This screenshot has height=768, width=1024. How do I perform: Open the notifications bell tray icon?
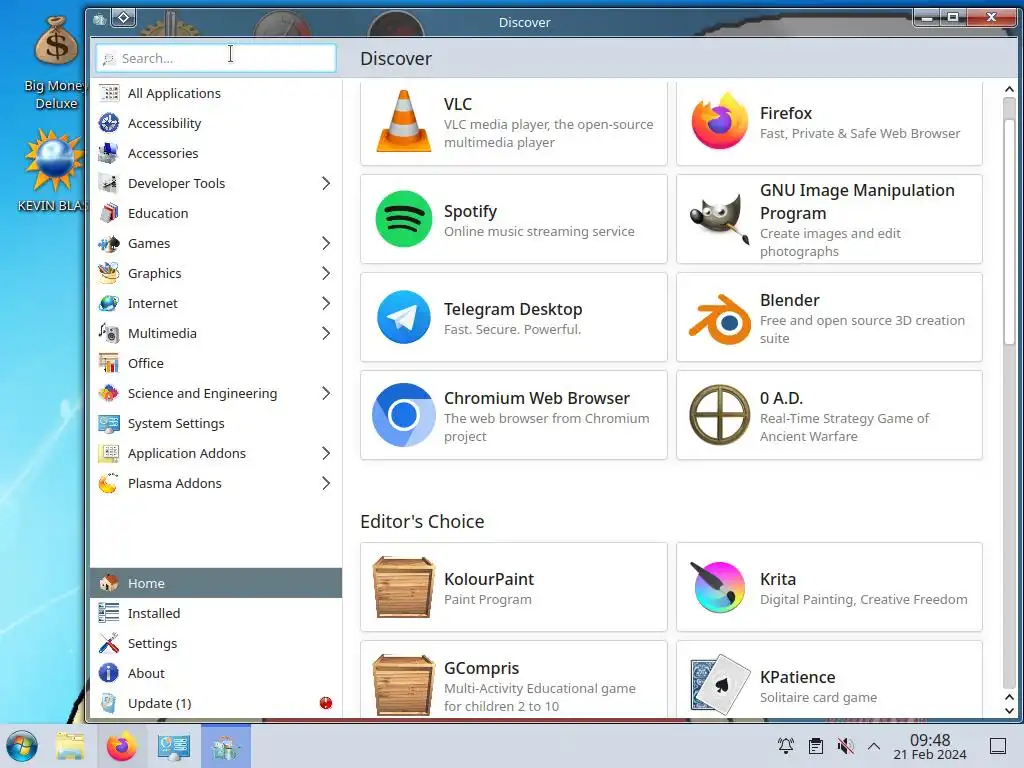click(786, 746)
